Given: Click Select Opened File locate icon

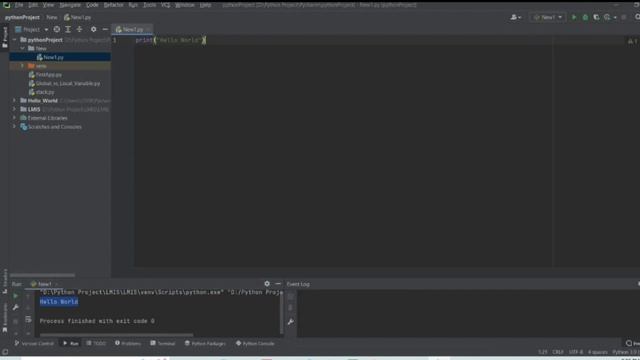Looking at the screenshot, I should click(x=57, y=29).
